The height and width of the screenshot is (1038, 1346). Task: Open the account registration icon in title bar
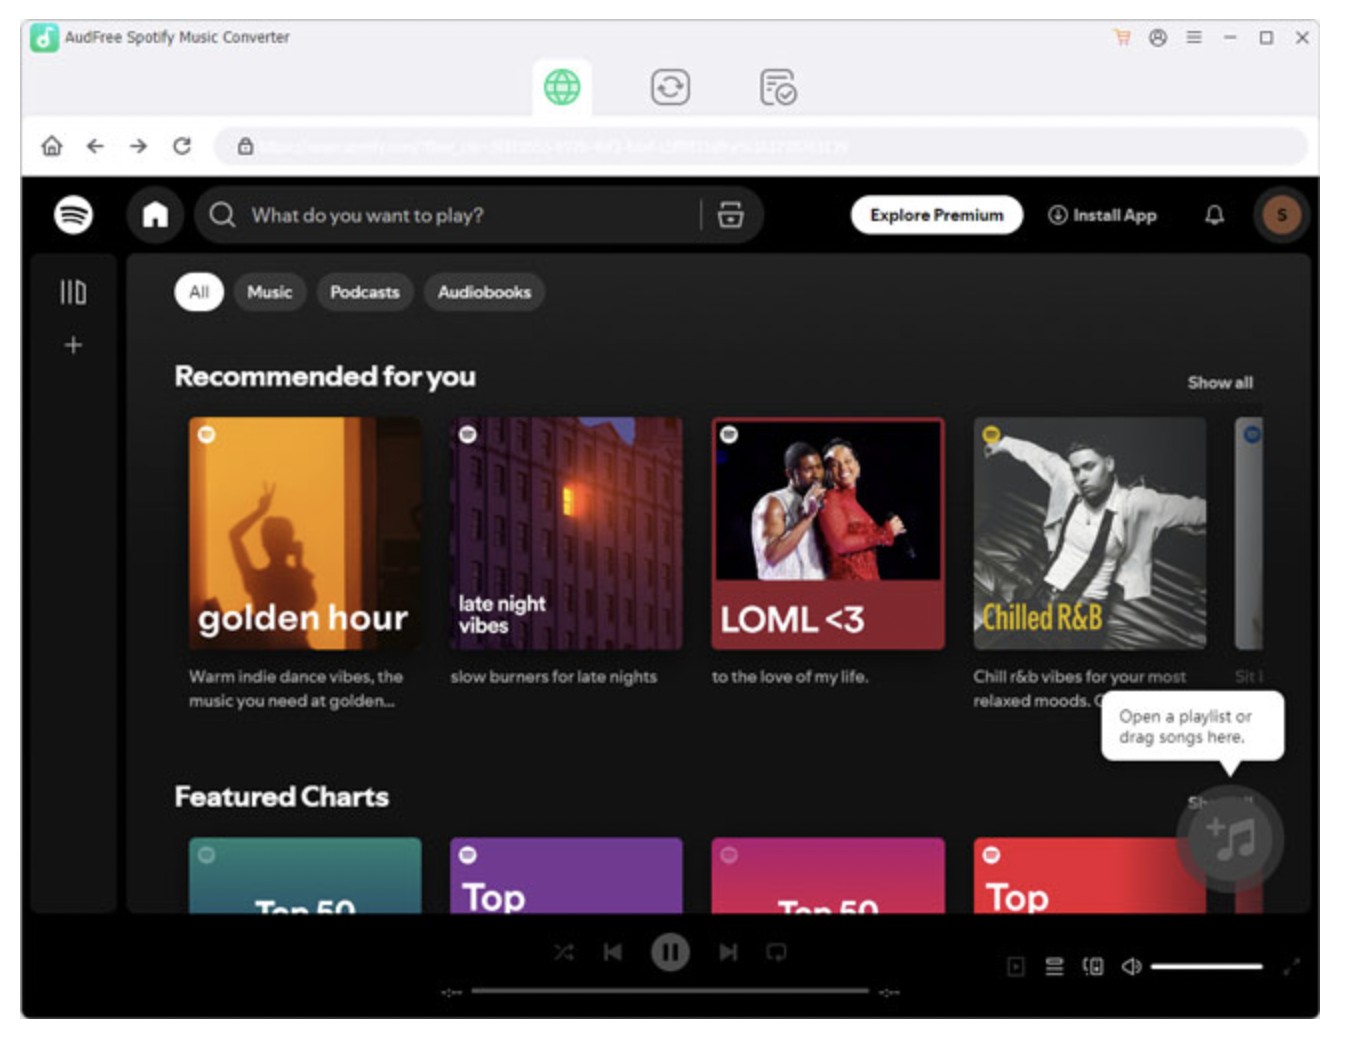1158,37
